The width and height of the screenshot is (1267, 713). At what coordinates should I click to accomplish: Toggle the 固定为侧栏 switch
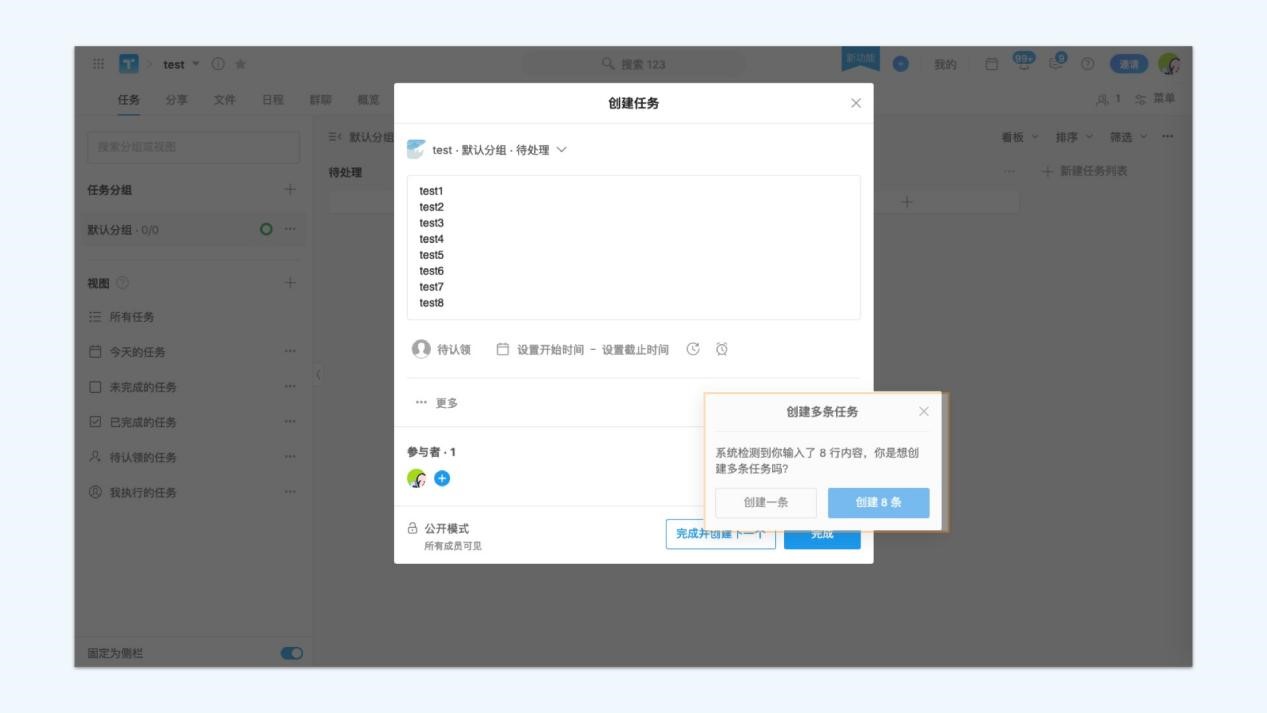(291, 653)
